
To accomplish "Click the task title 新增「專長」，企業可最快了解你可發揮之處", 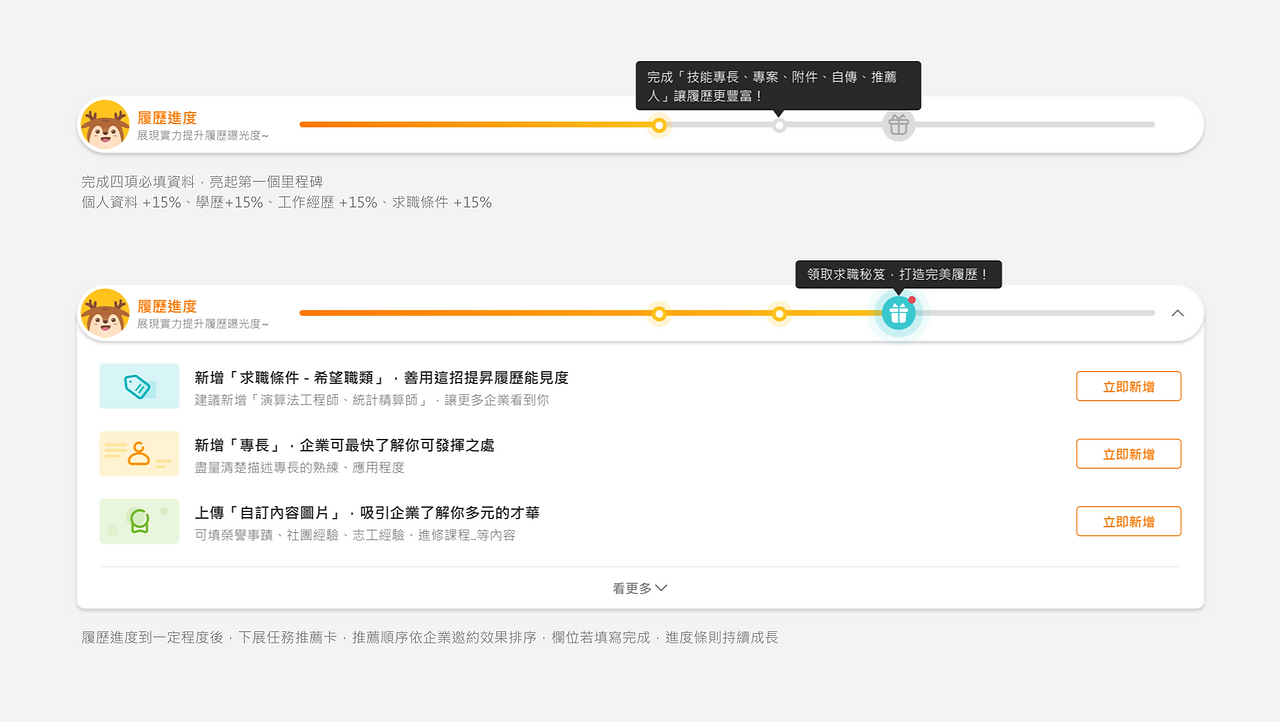I will tap(345, 445).
